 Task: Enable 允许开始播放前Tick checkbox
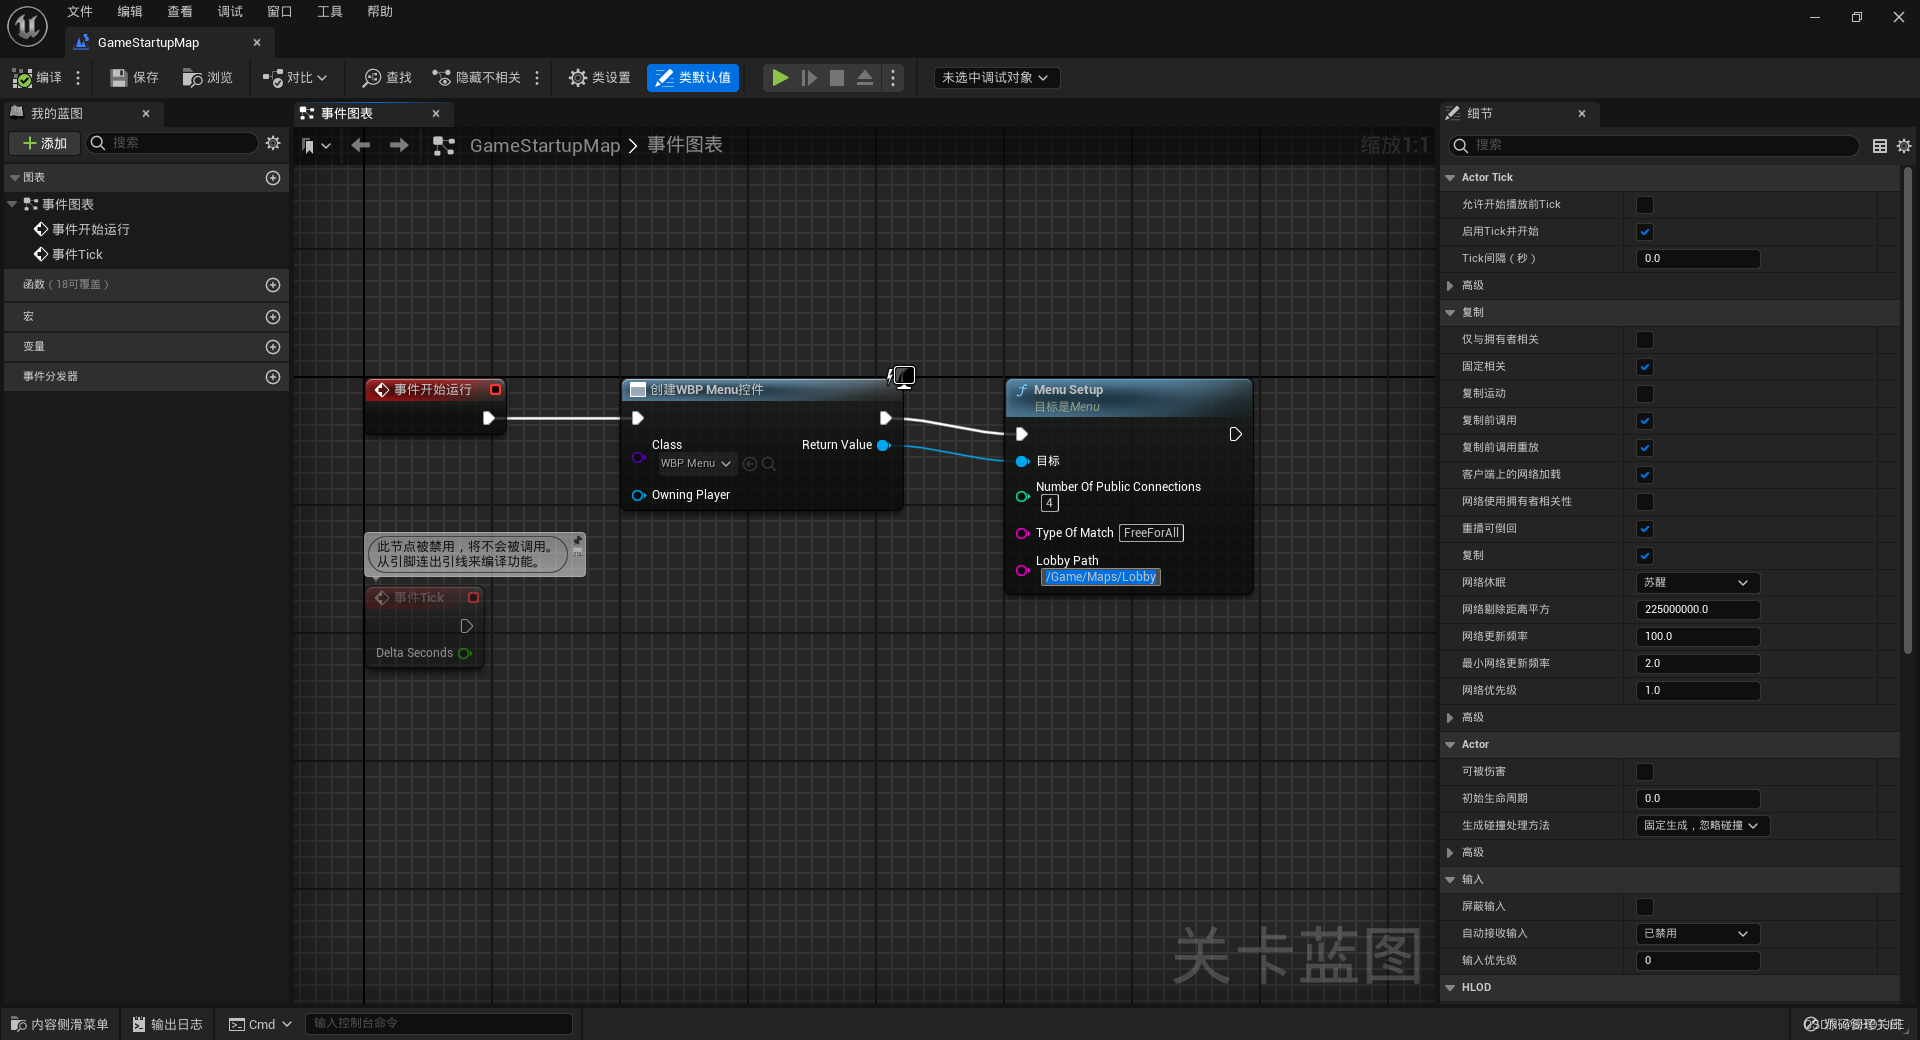pyautogui.click(x=1645, y=204)
